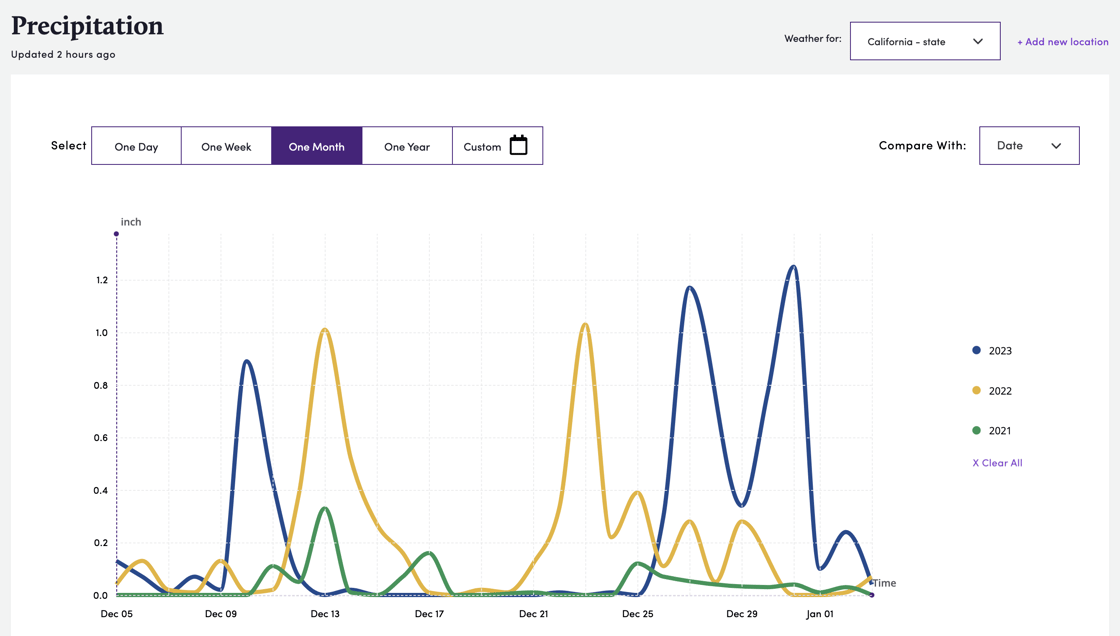Screen dimensions: 1120x636
Task: Click the 2021 green legend dot
Action: pos(976,430)
